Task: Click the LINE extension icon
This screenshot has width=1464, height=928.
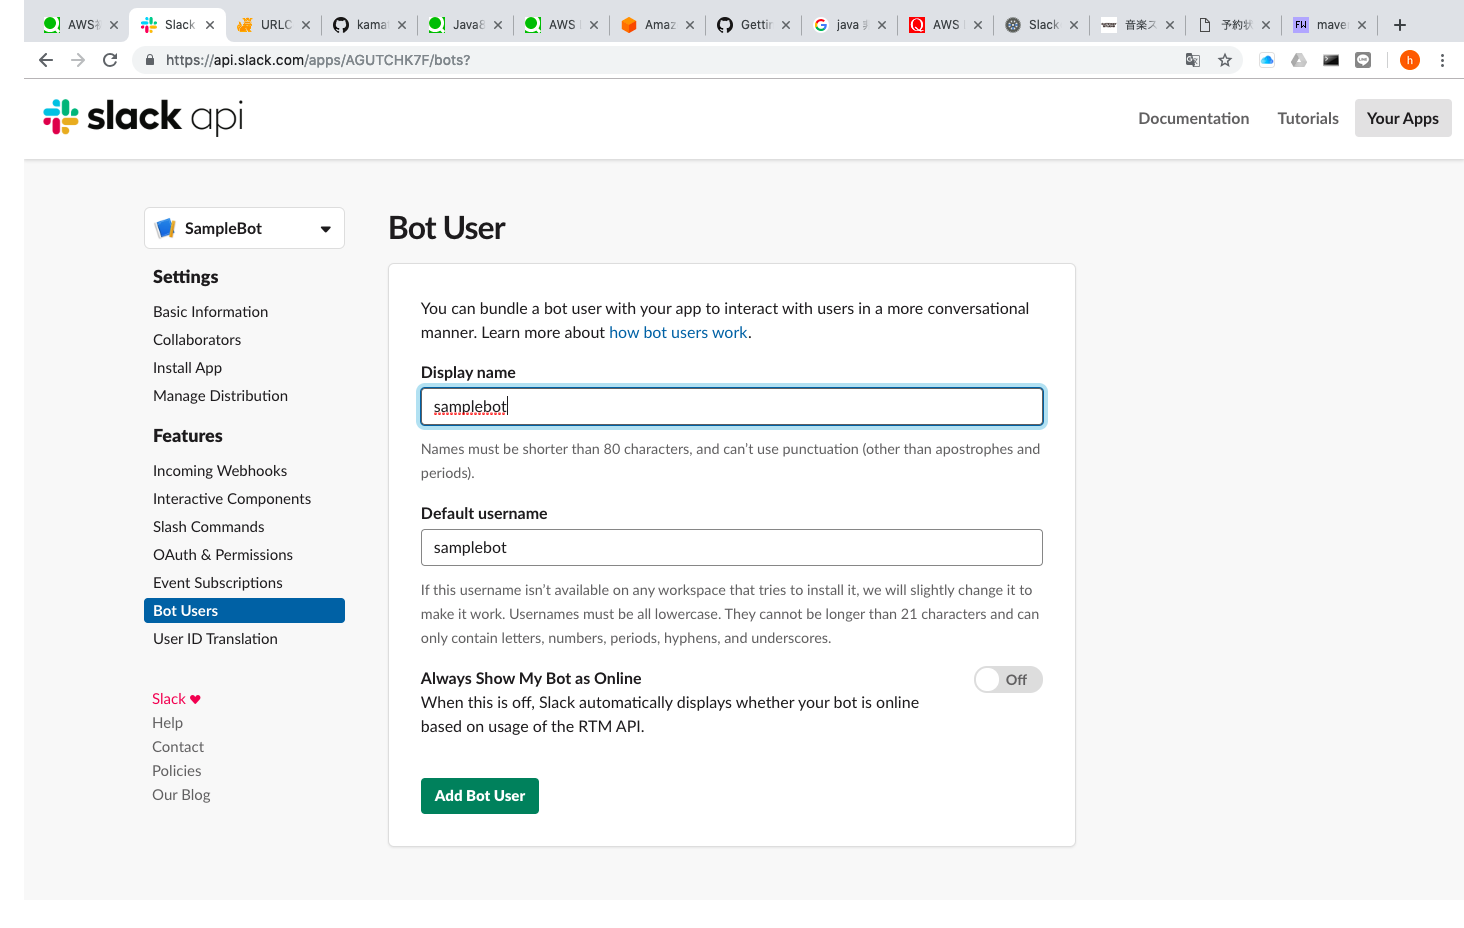Action: pos(1363,60)
